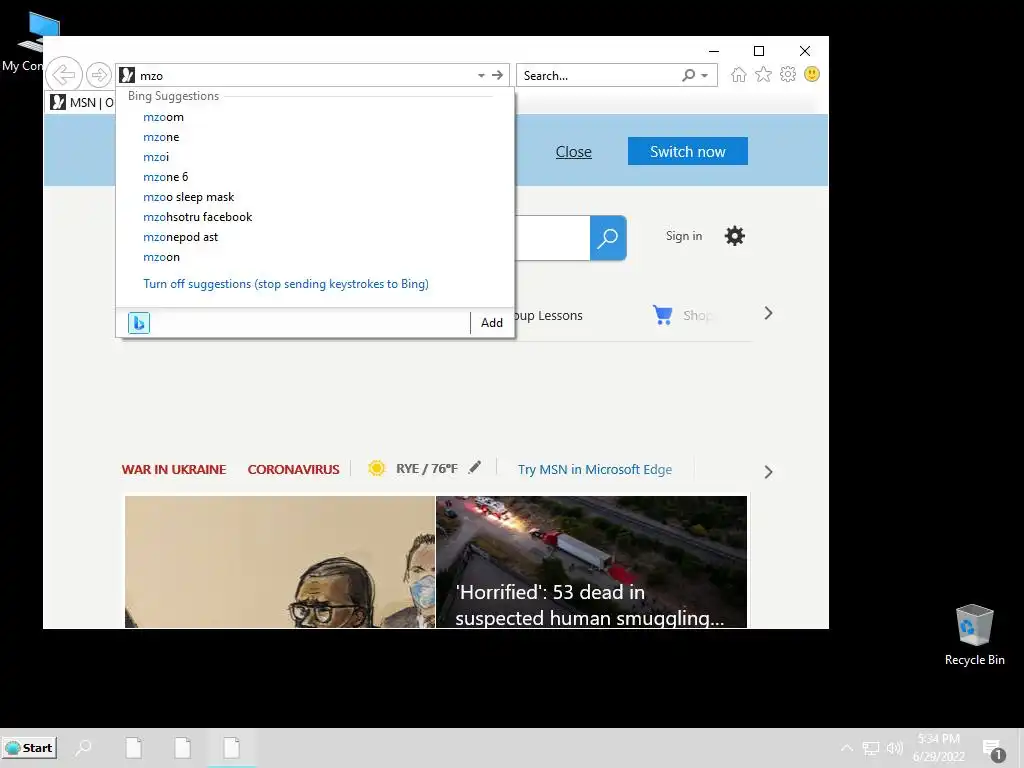Click the Sign in link
Viewport: 1024px width, 768px height.
(x=684, y=236)
